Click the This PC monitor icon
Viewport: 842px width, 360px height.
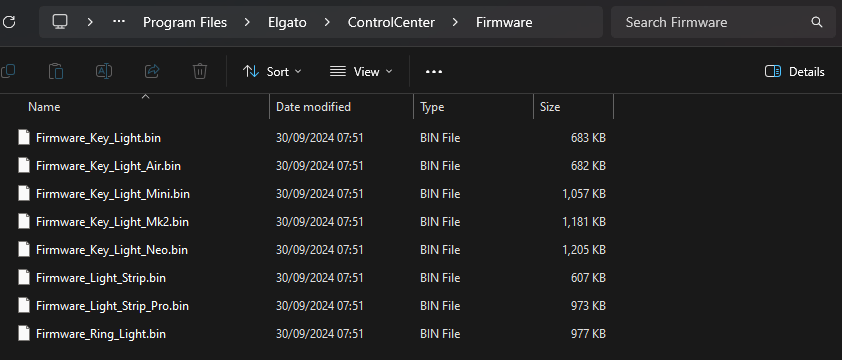[60, 22]
